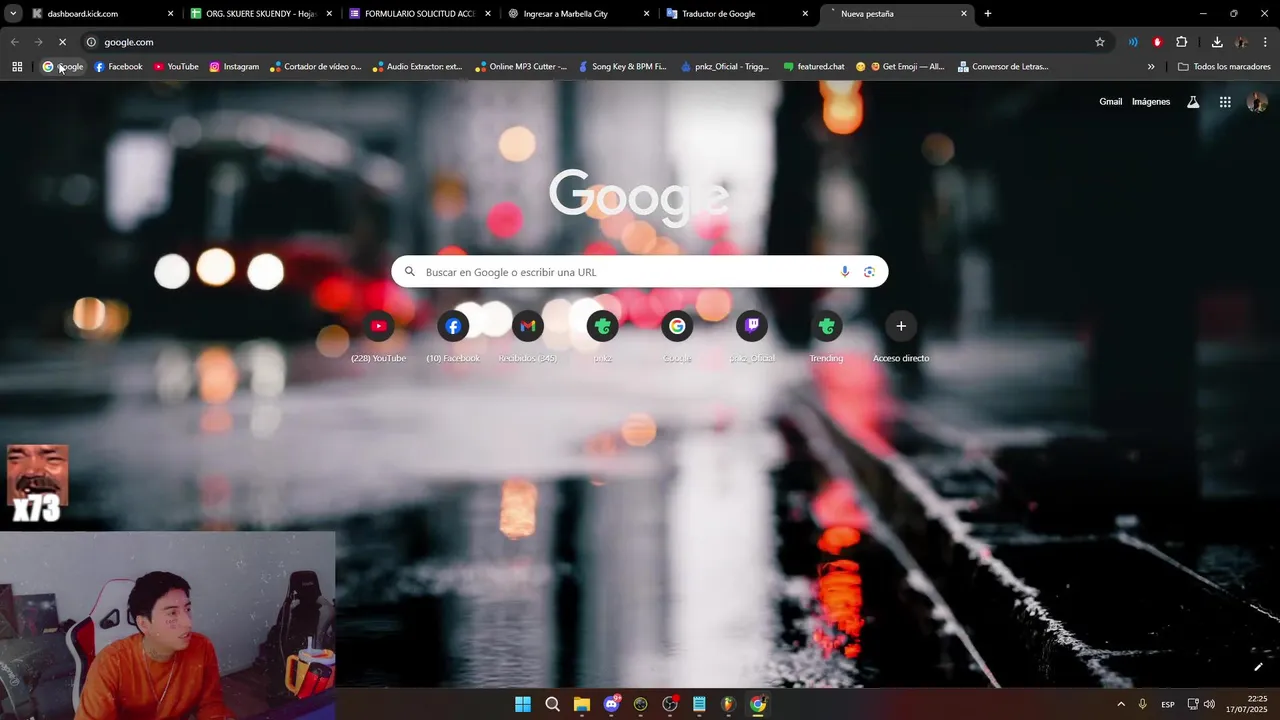Open File Explorer from taskbar

(x=582, y=704)
